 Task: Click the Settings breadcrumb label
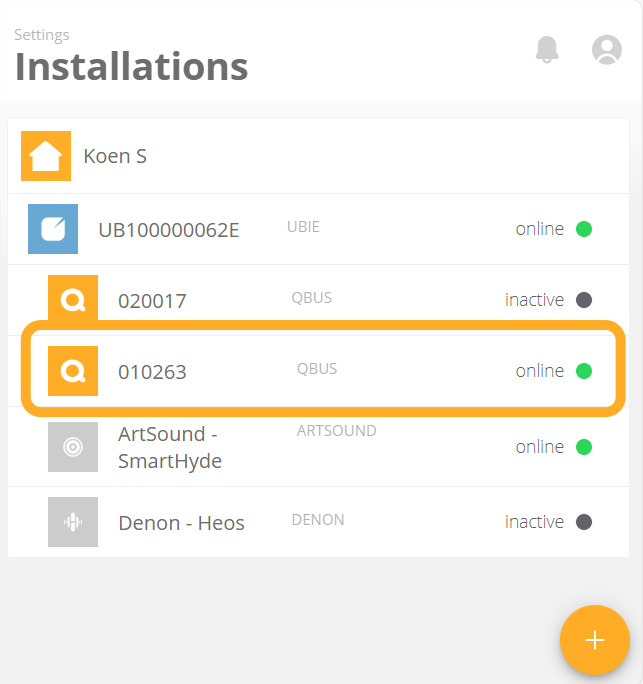(x=42, y=34)
